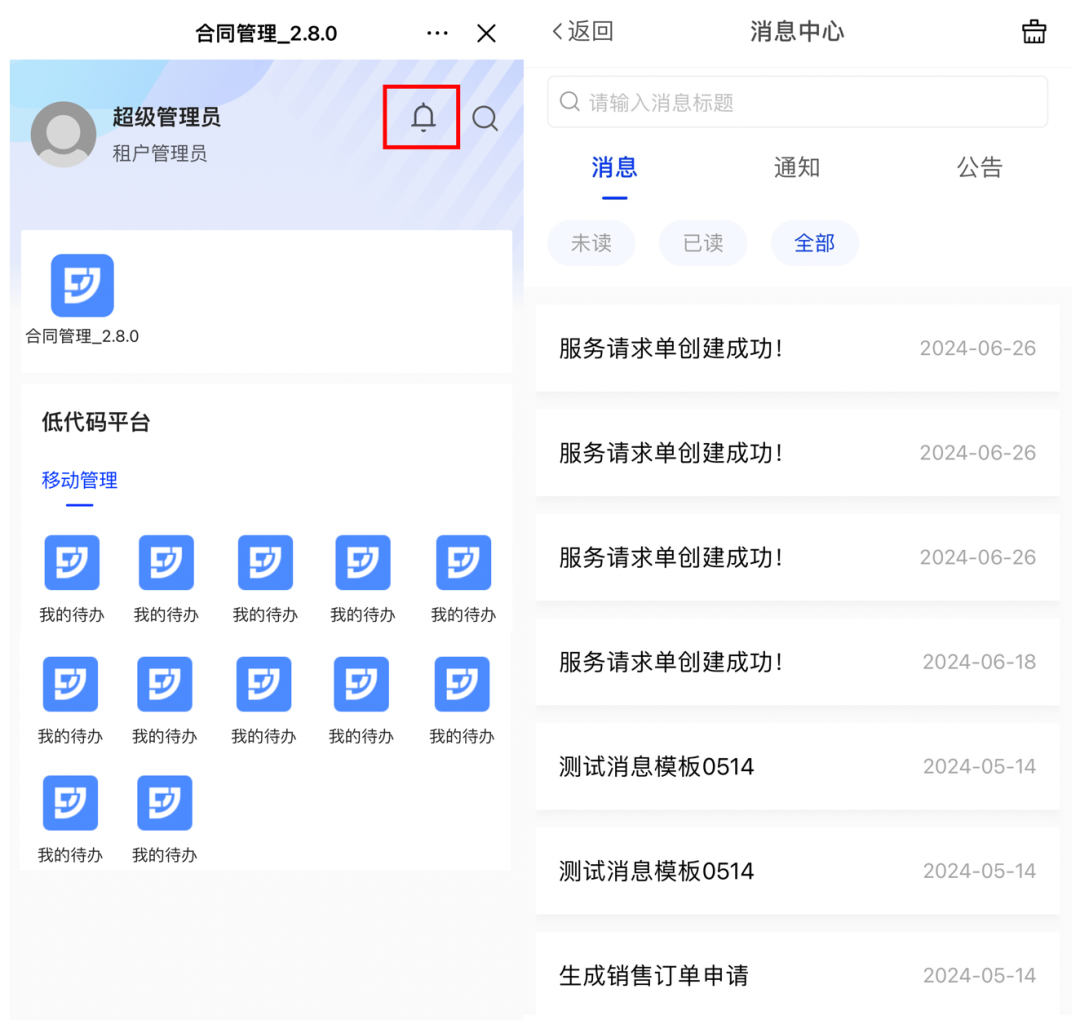Tap the 超级管理员 profile avatar

pyautogui.click(x=64, y=134)
